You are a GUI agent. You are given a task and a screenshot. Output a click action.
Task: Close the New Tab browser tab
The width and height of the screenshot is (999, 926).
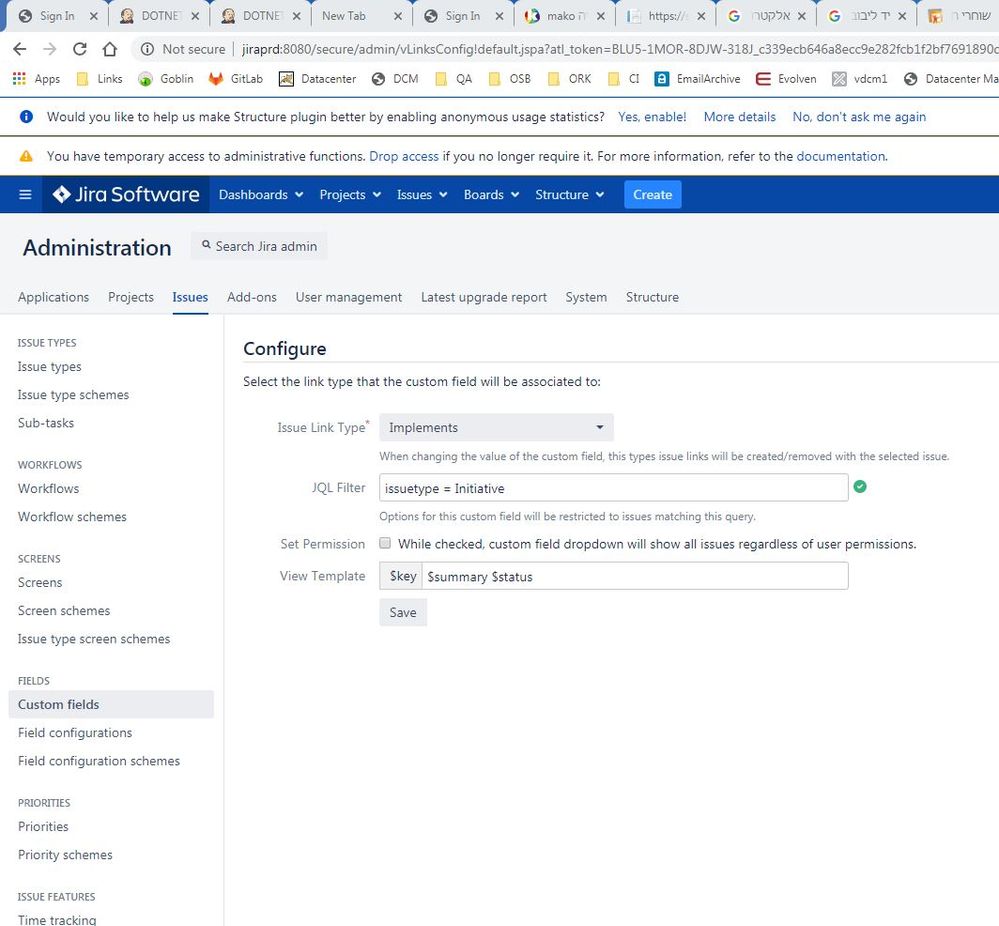(x=398, y=16)
